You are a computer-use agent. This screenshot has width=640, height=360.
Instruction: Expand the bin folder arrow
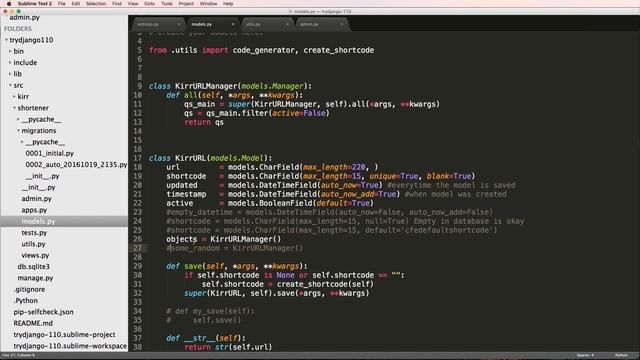[10, 51]
